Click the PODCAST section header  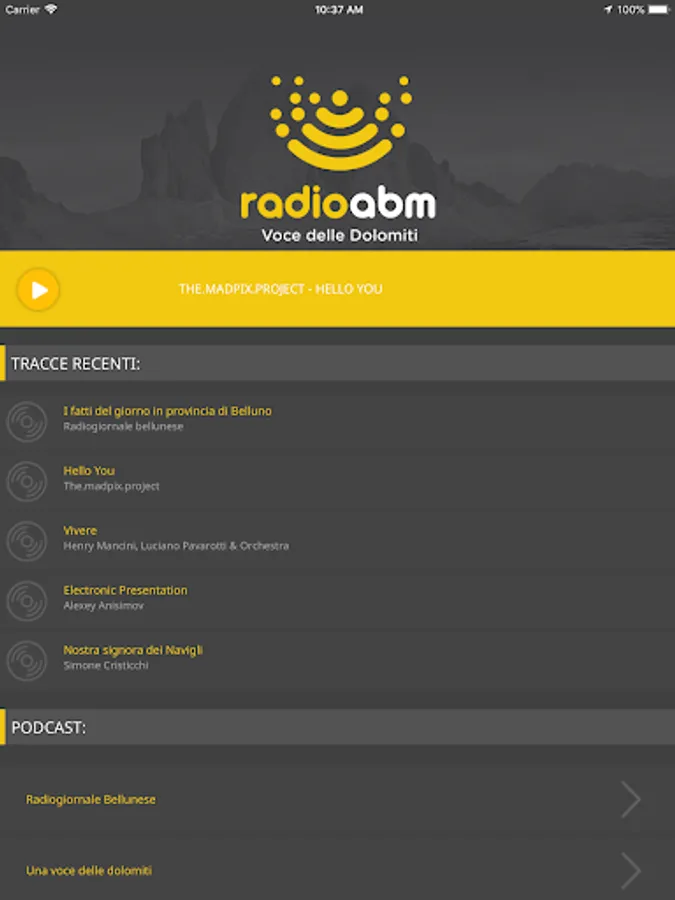338,727
